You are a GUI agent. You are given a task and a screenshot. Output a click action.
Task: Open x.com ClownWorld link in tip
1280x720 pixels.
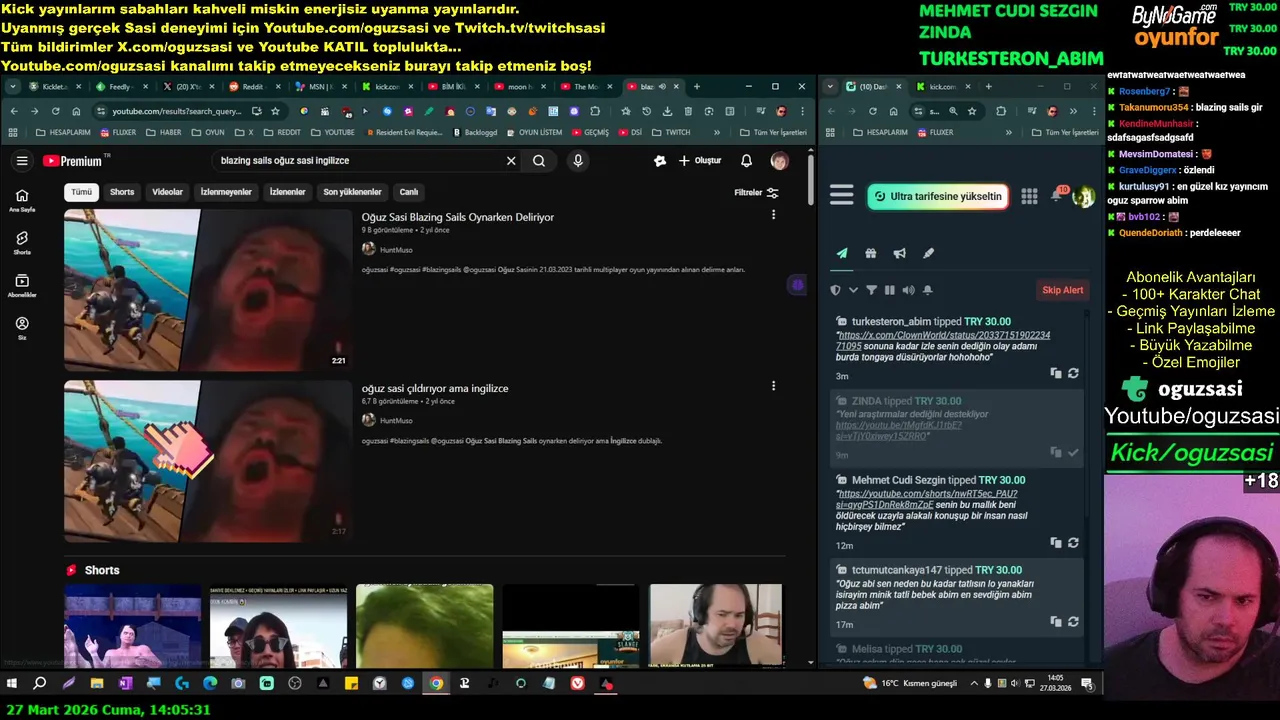(943, 340)
